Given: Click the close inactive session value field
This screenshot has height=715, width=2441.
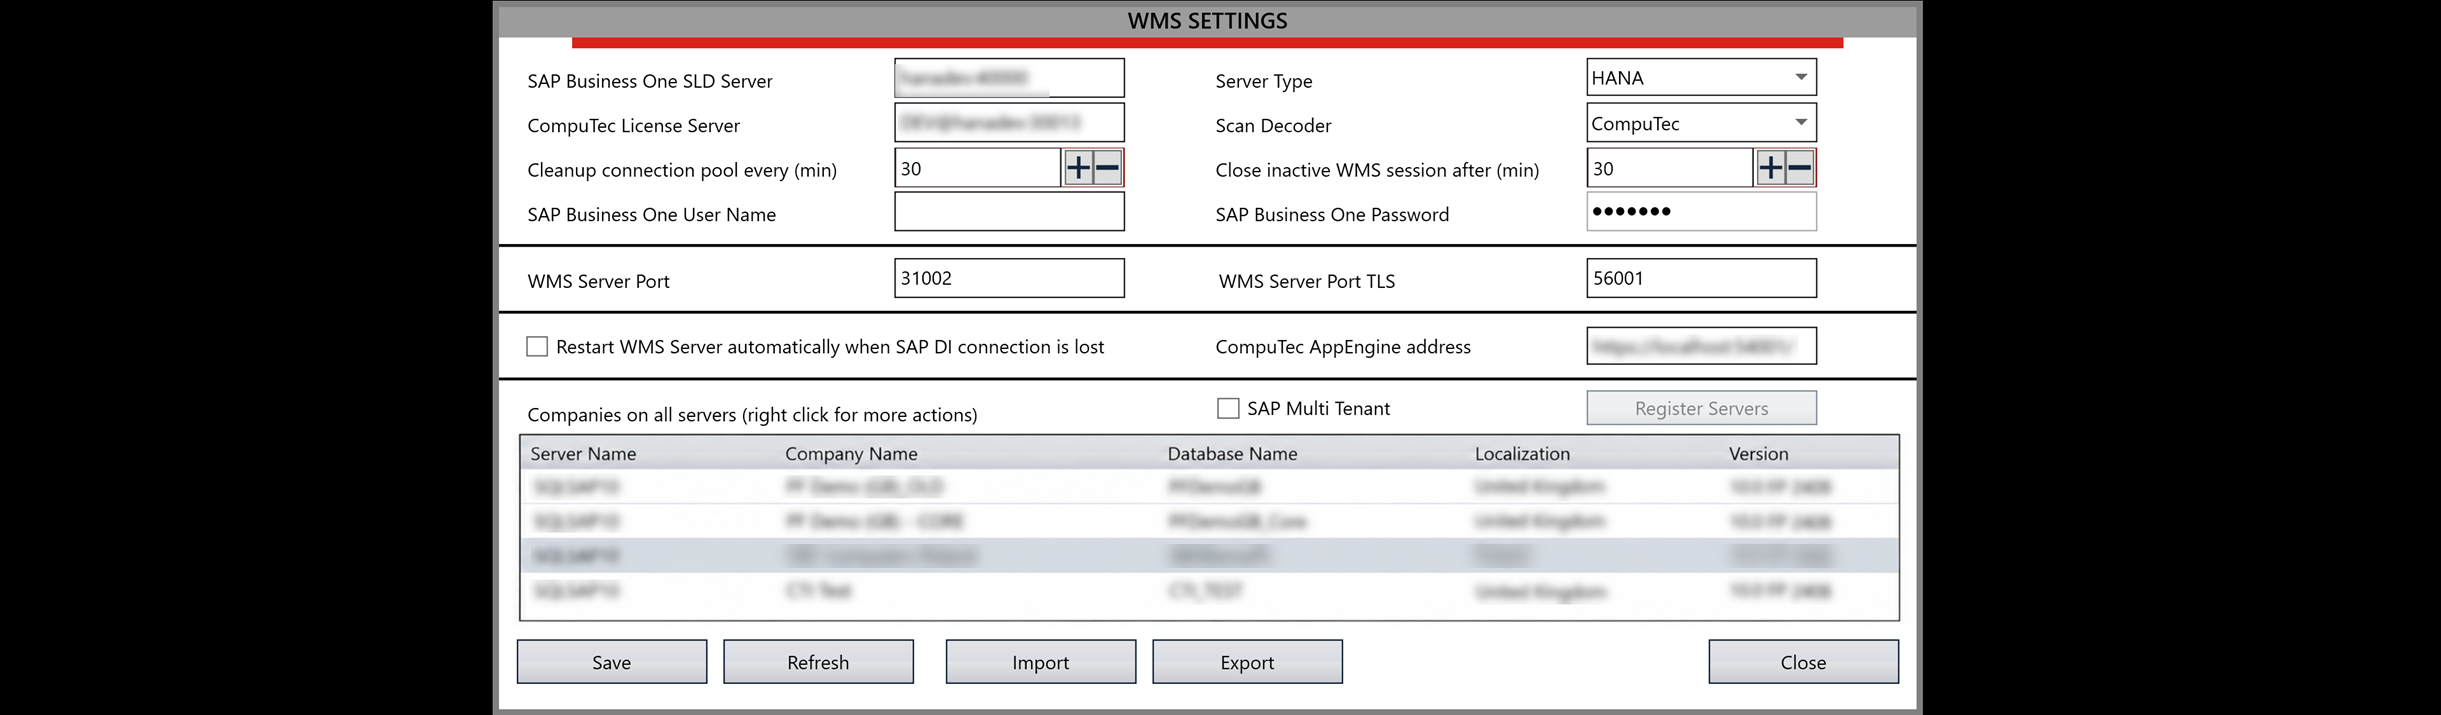Looking at the screenshot, I should [x=1669, y=168].
